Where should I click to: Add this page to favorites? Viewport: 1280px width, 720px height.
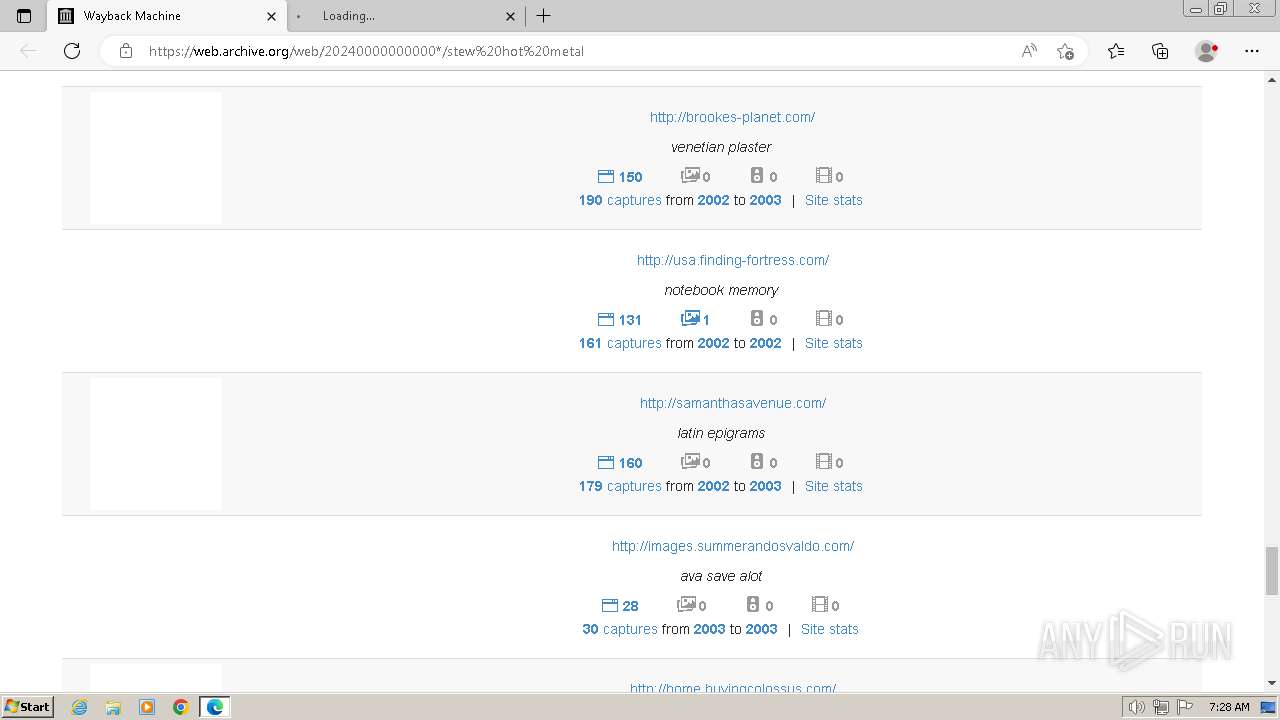pos(1065,51)
